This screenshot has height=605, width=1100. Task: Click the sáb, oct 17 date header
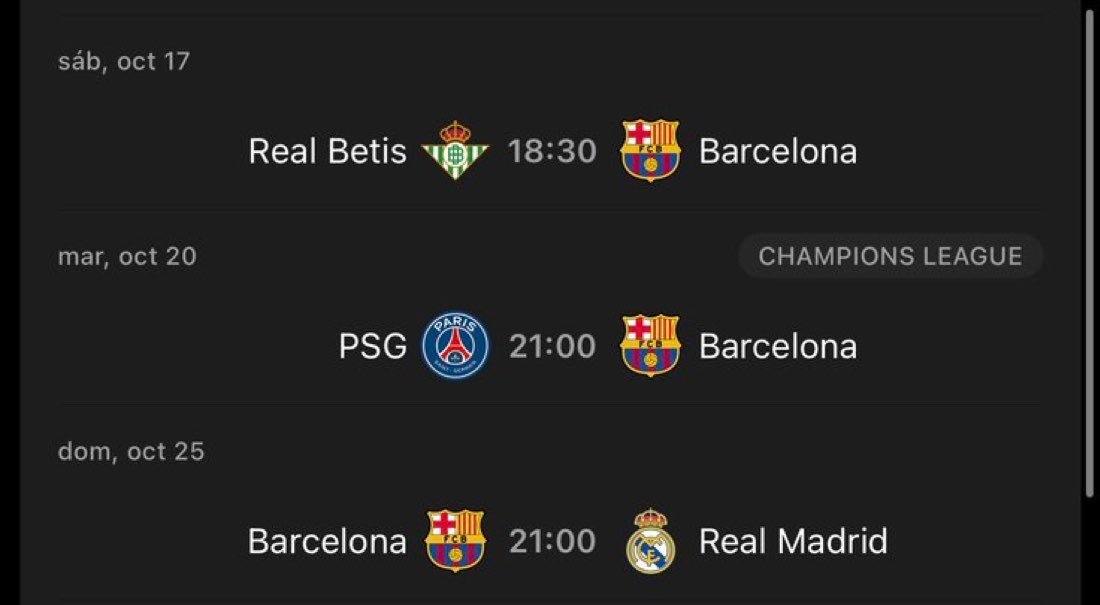123,61
